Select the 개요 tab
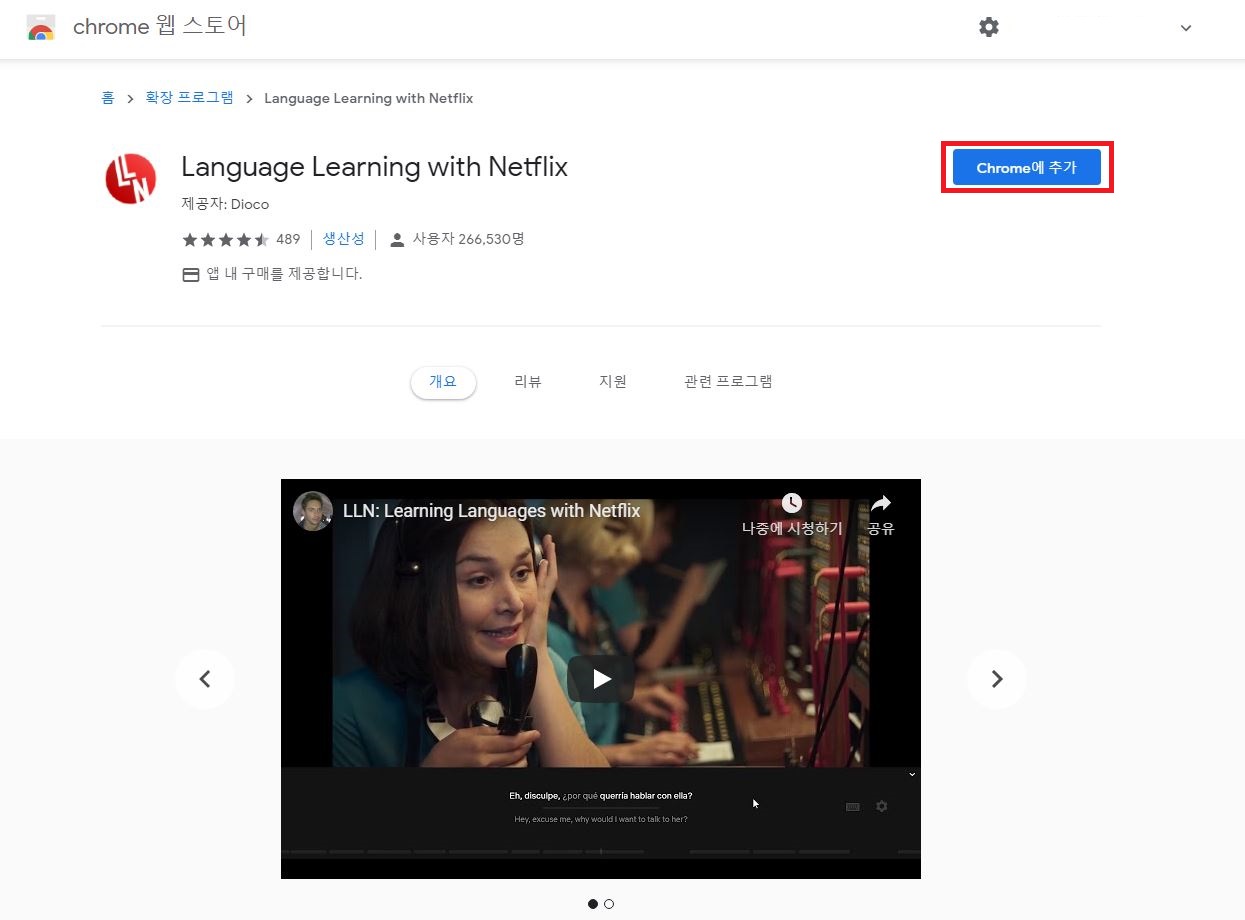 (443, 381)
